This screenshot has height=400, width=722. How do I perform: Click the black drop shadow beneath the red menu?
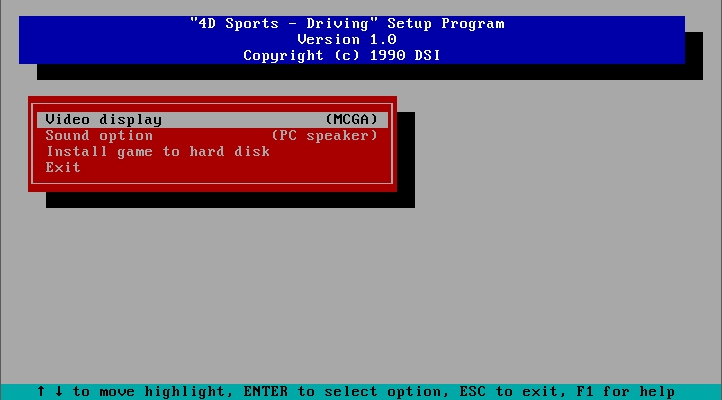pos(230,200)
